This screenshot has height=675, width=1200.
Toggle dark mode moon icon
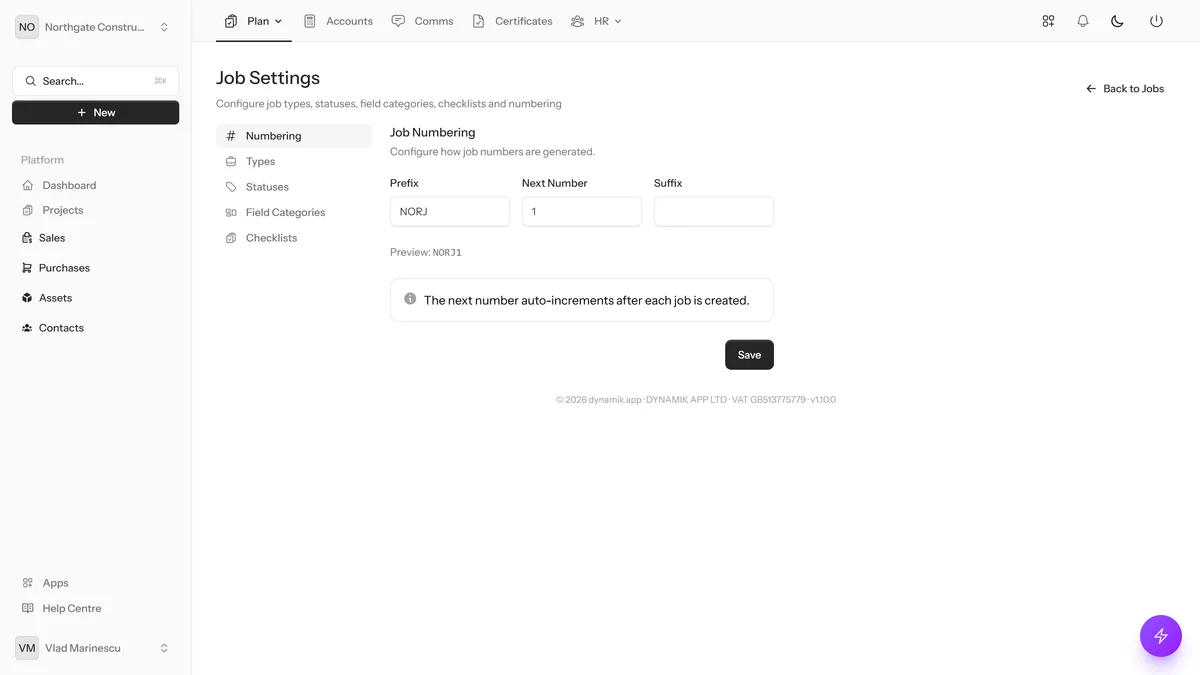1118,21
